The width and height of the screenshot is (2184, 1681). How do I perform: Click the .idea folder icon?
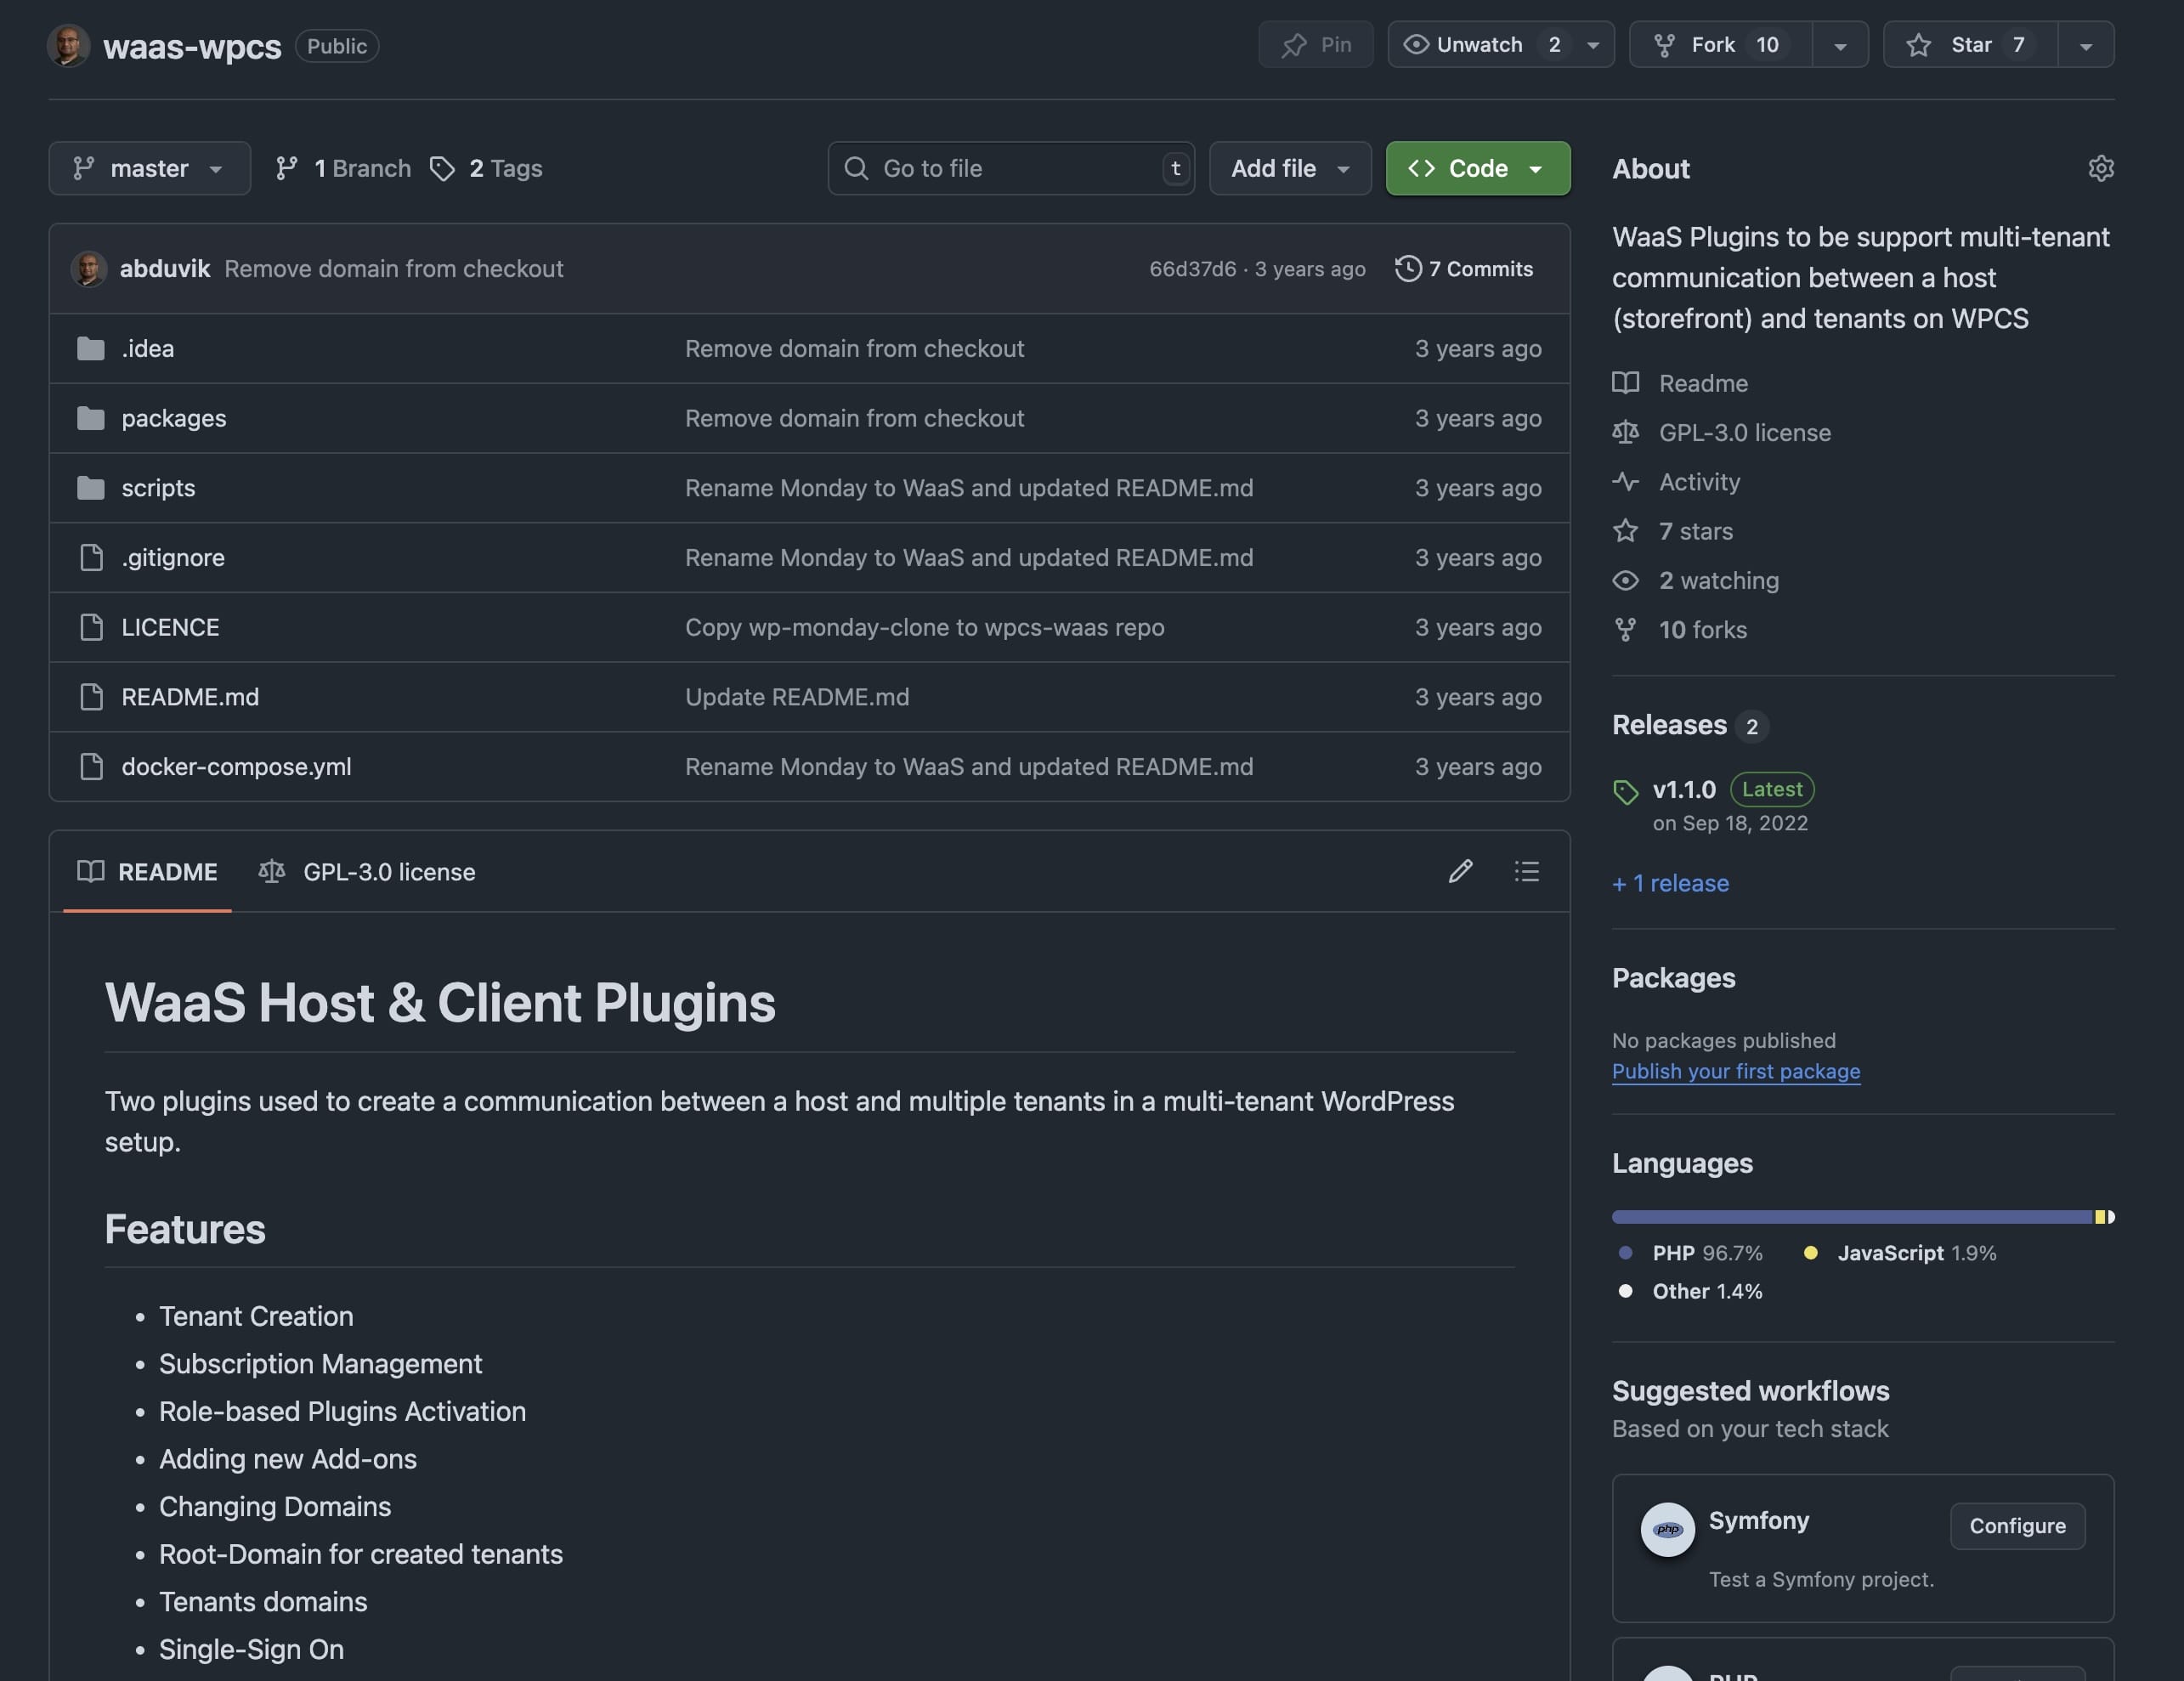coord(91,348)
